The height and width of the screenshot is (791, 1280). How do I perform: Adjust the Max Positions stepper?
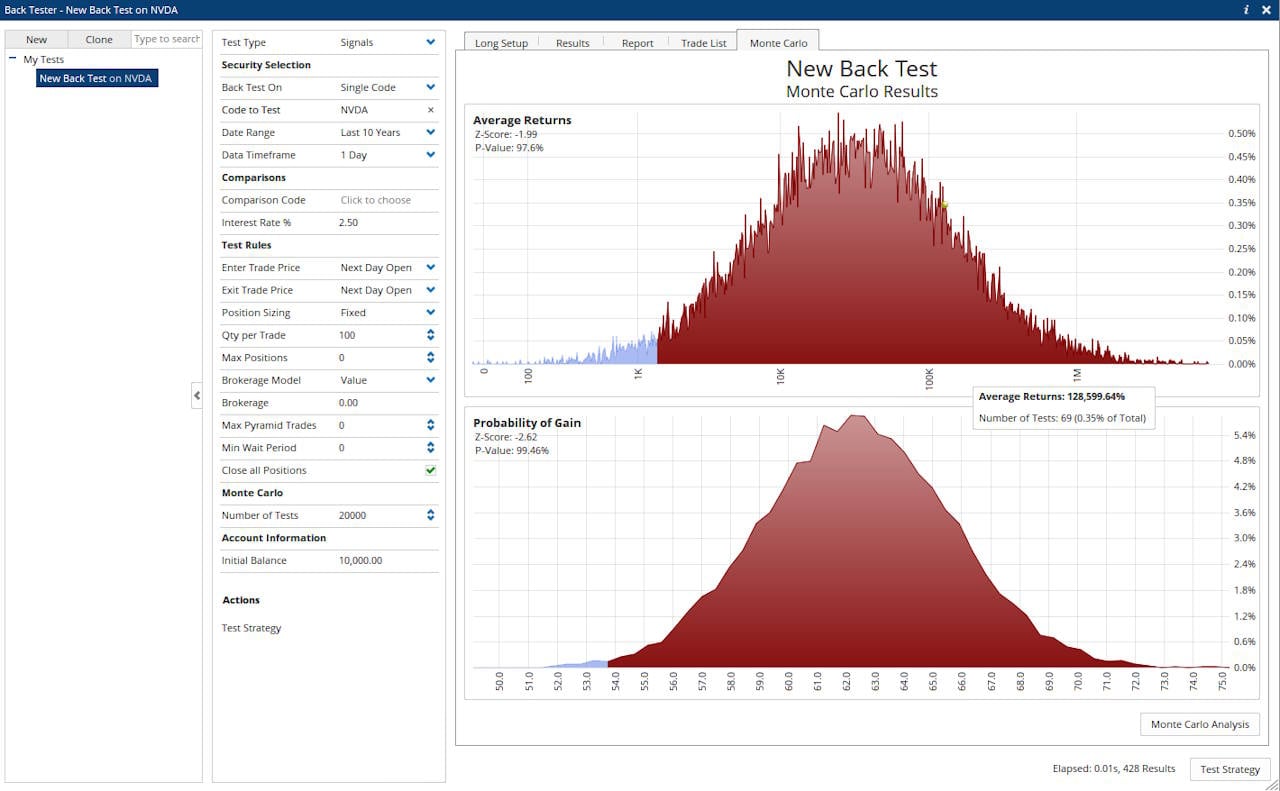(x=431, y=358)
